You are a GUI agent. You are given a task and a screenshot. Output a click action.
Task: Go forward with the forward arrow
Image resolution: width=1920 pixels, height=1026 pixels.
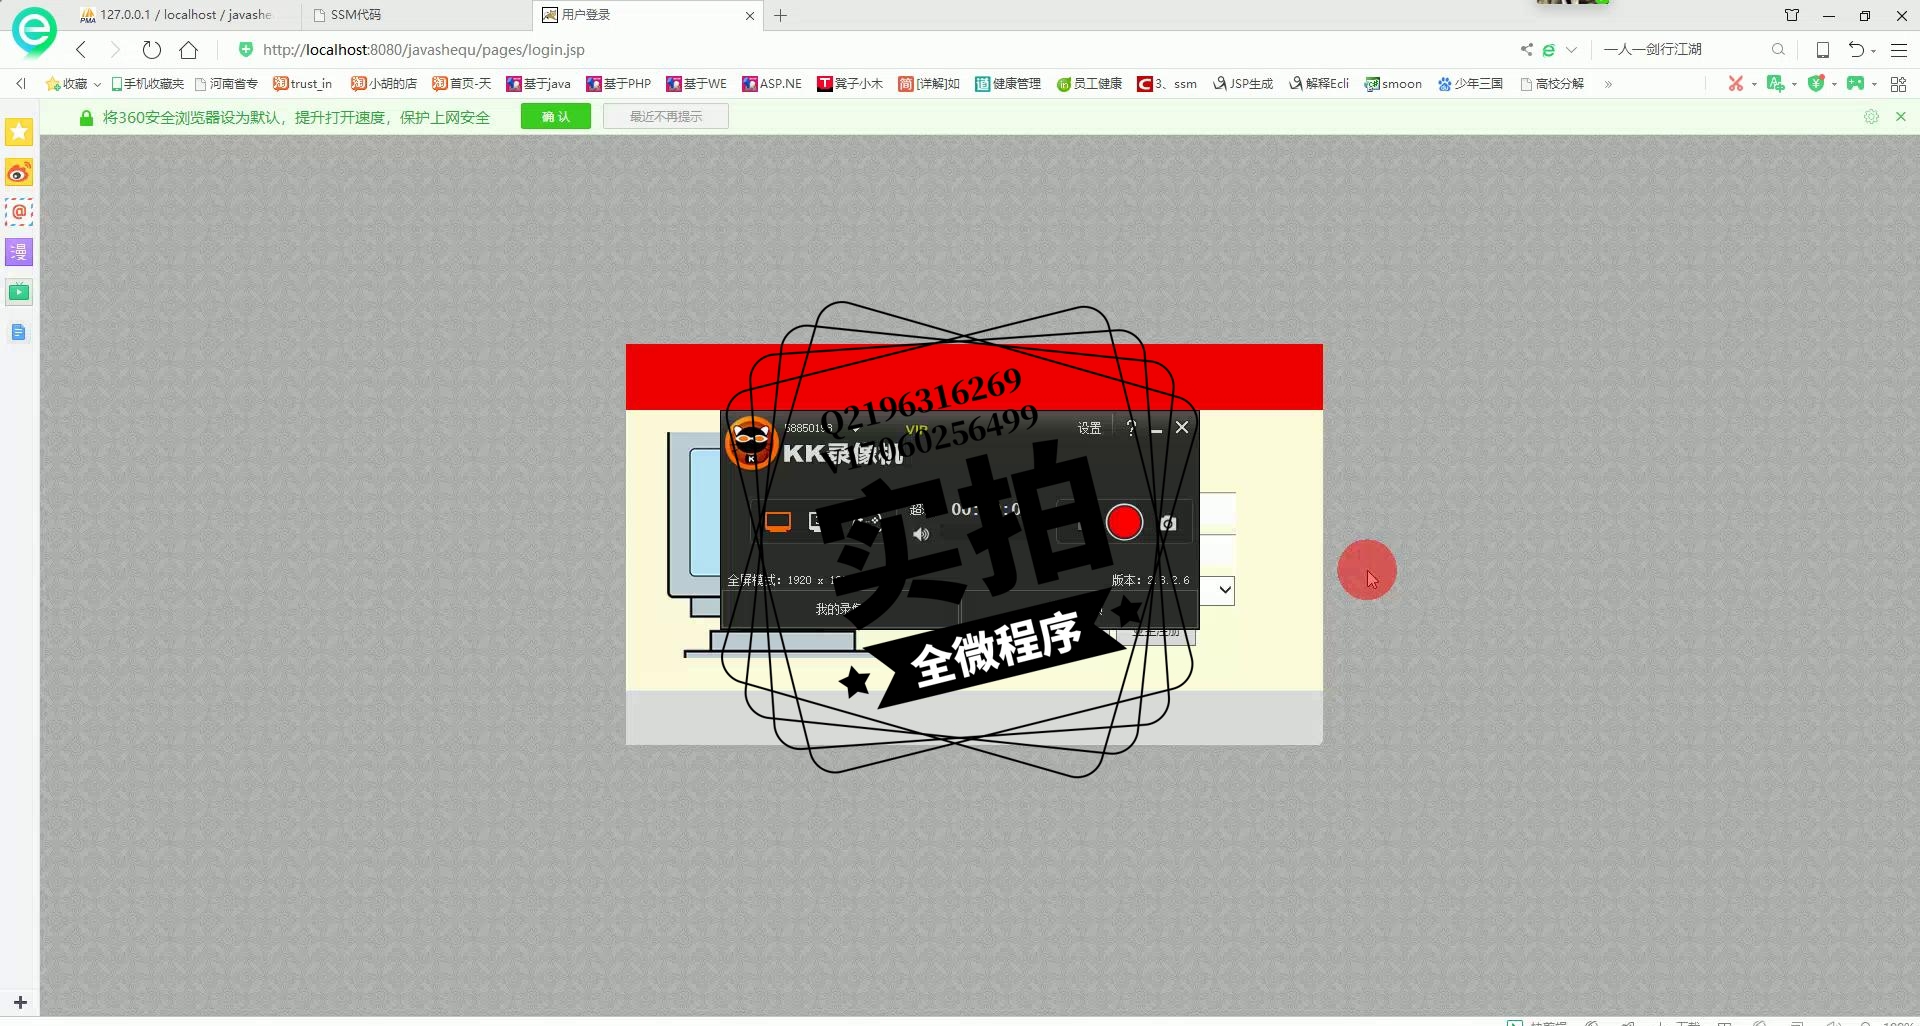pos(115,49)
